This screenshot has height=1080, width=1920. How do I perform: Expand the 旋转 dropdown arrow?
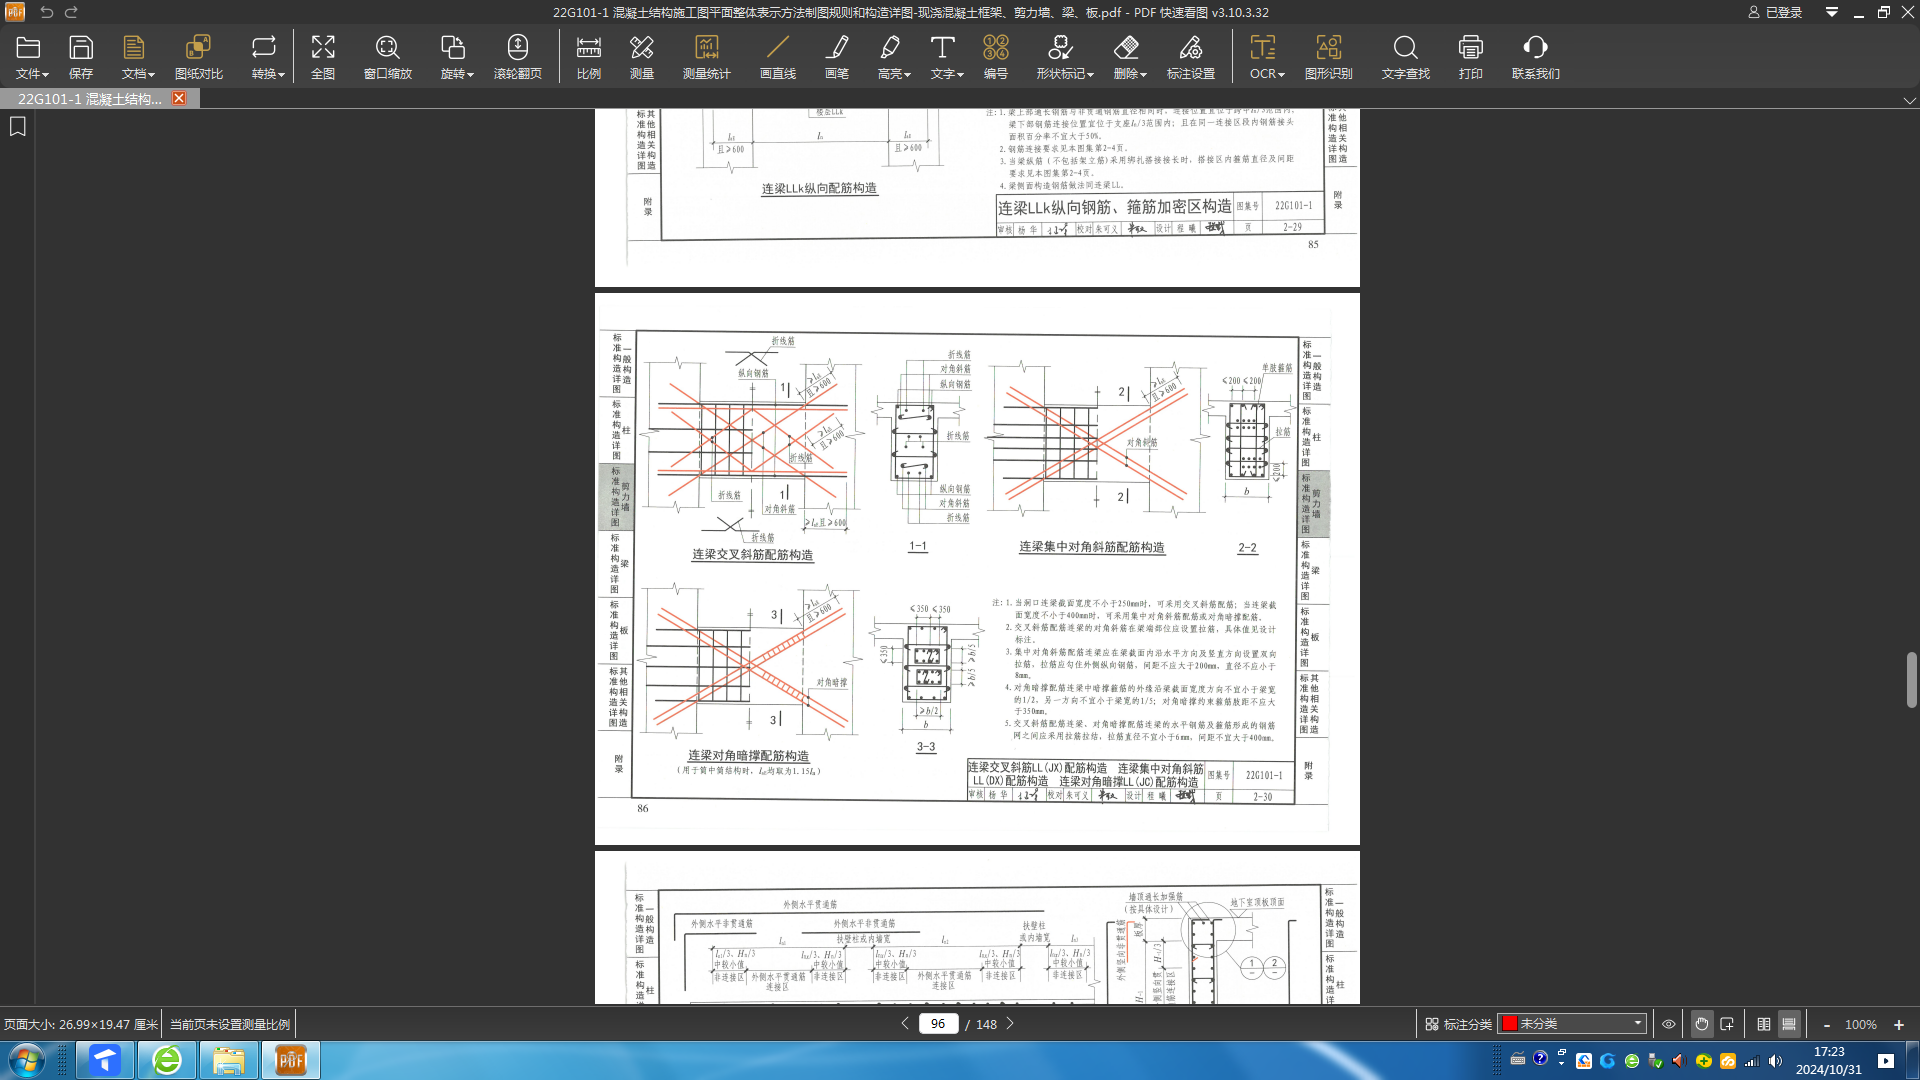[x=470, y=75]
